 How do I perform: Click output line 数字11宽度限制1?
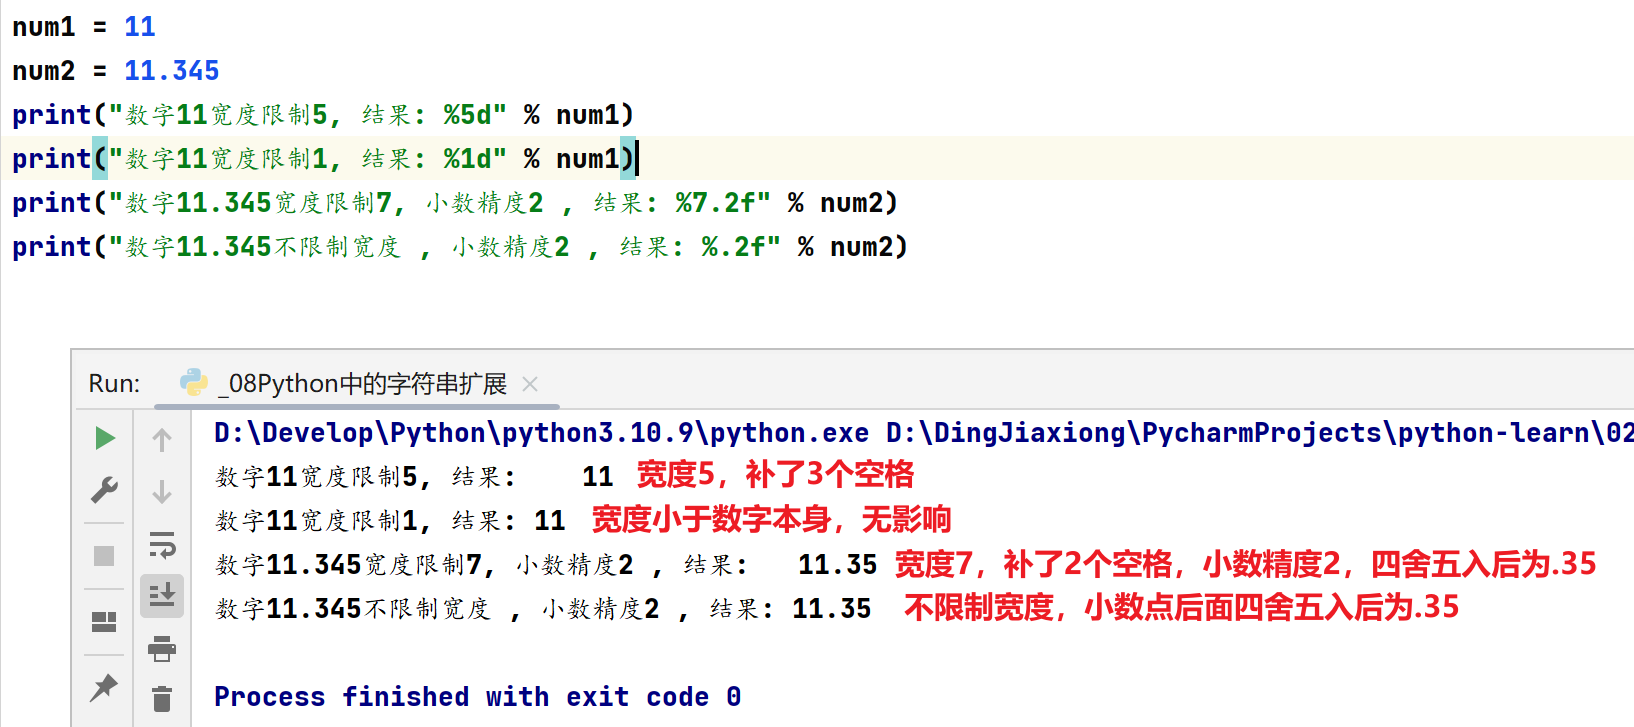pyautogui.click(x=390, y=521)
